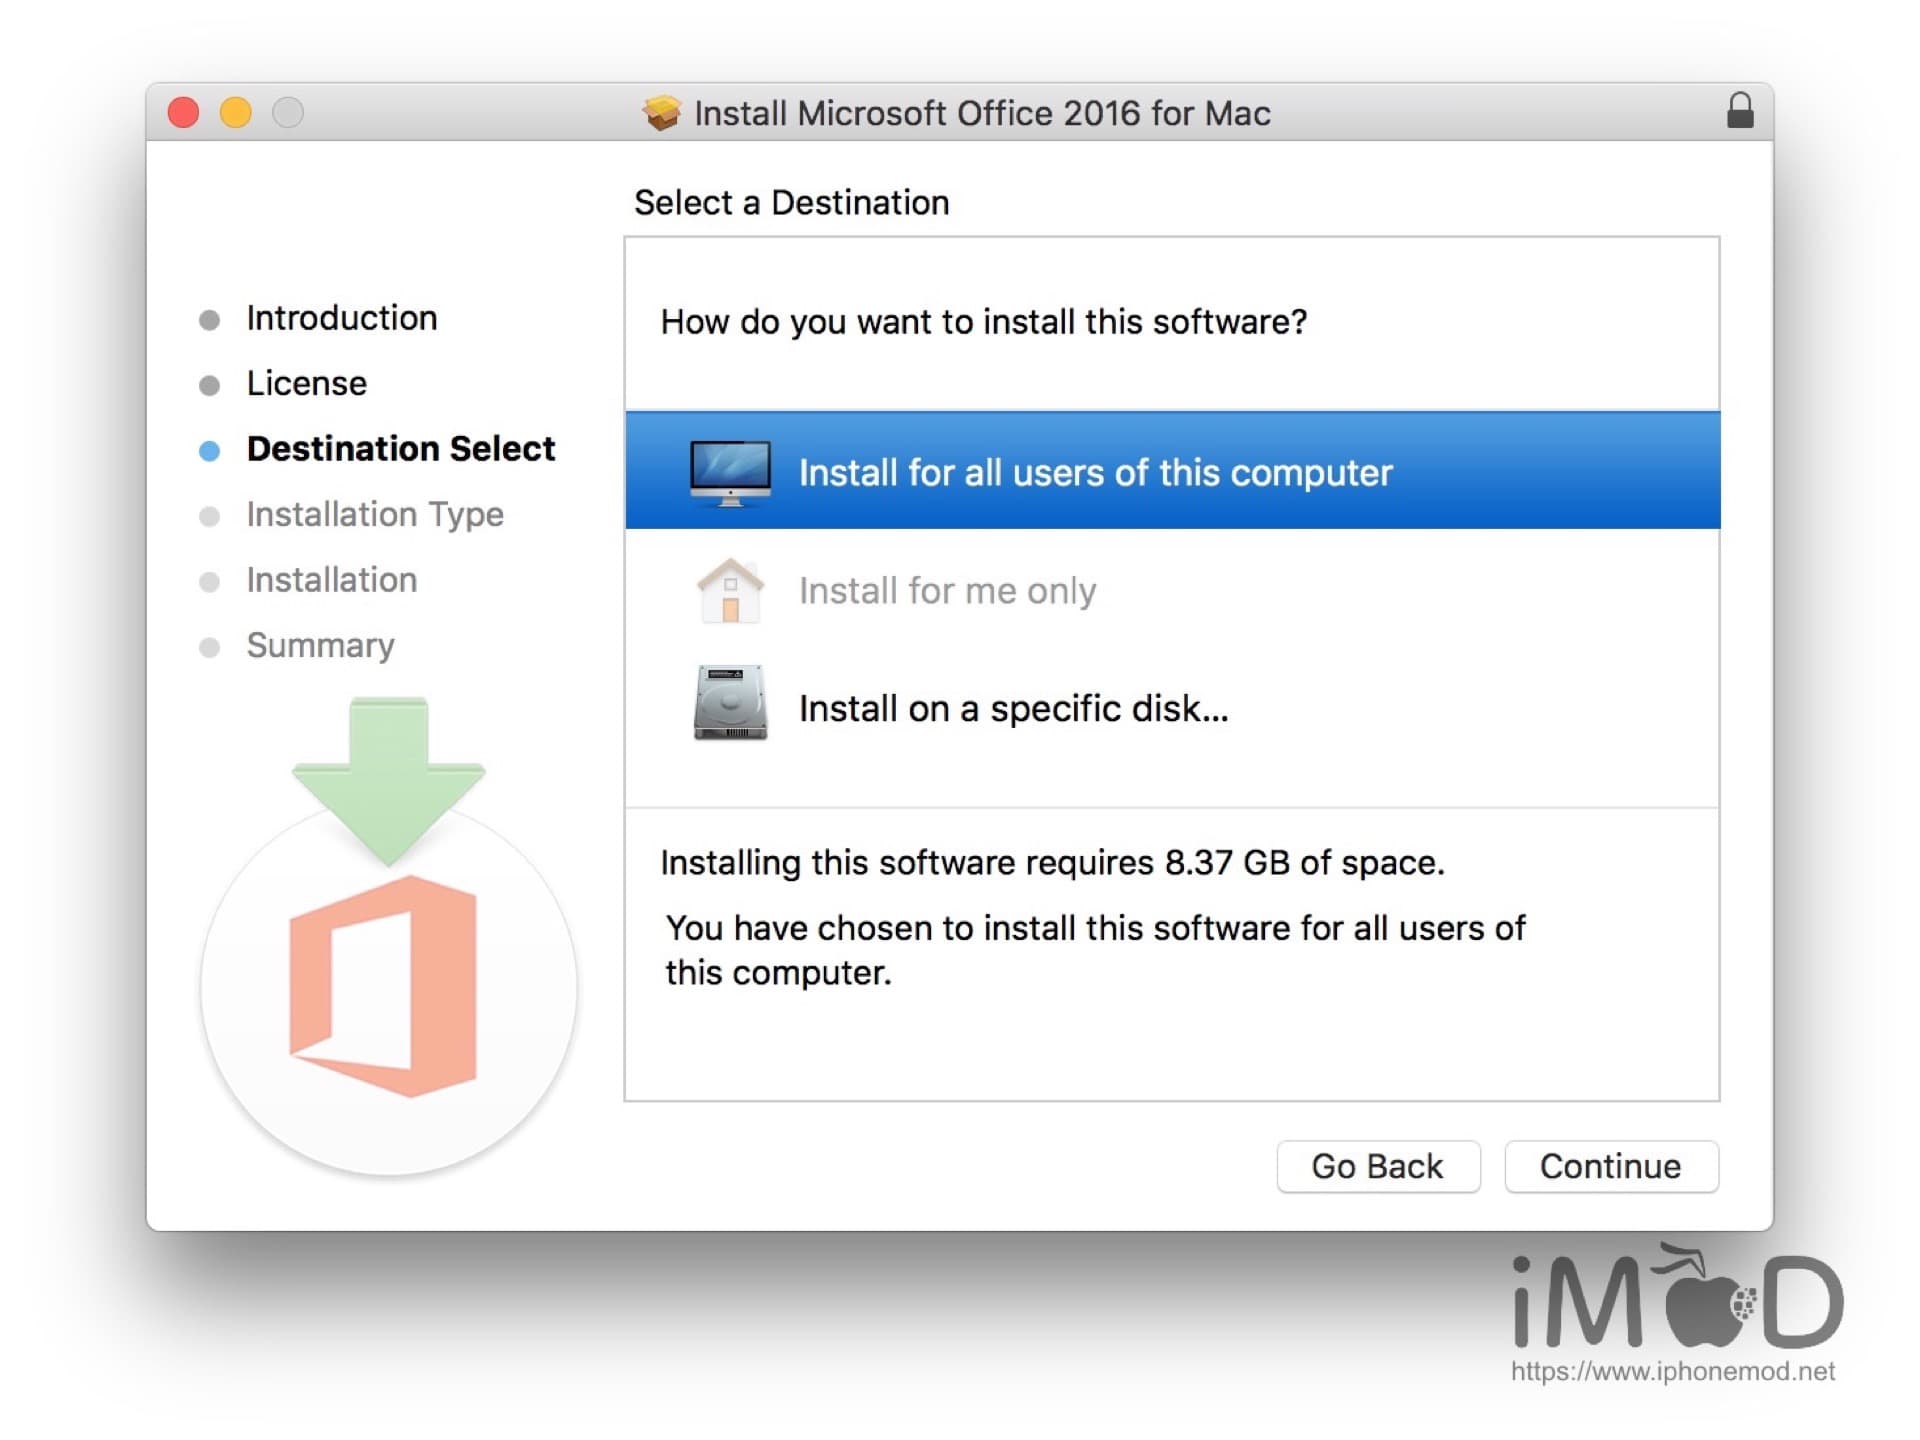Viewport: 1920px width, 1440px height.
Task: Click the house icon next to Install for me only
Action: point(729,590)
